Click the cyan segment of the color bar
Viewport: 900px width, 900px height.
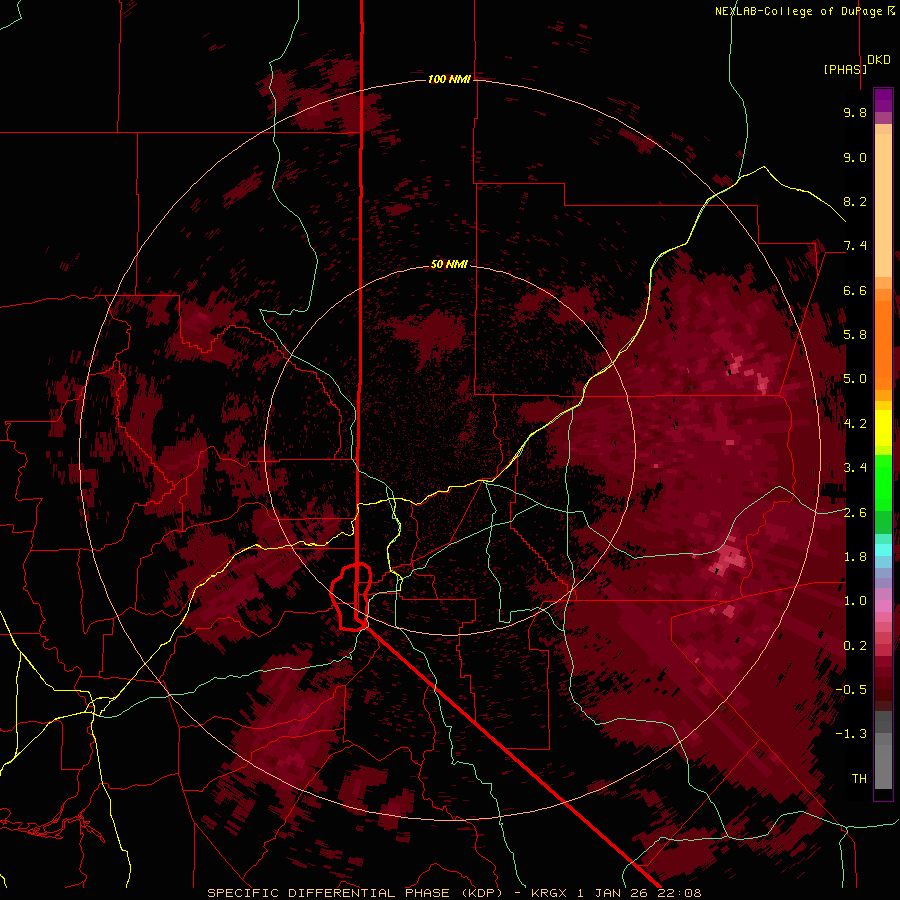(883, 549)
